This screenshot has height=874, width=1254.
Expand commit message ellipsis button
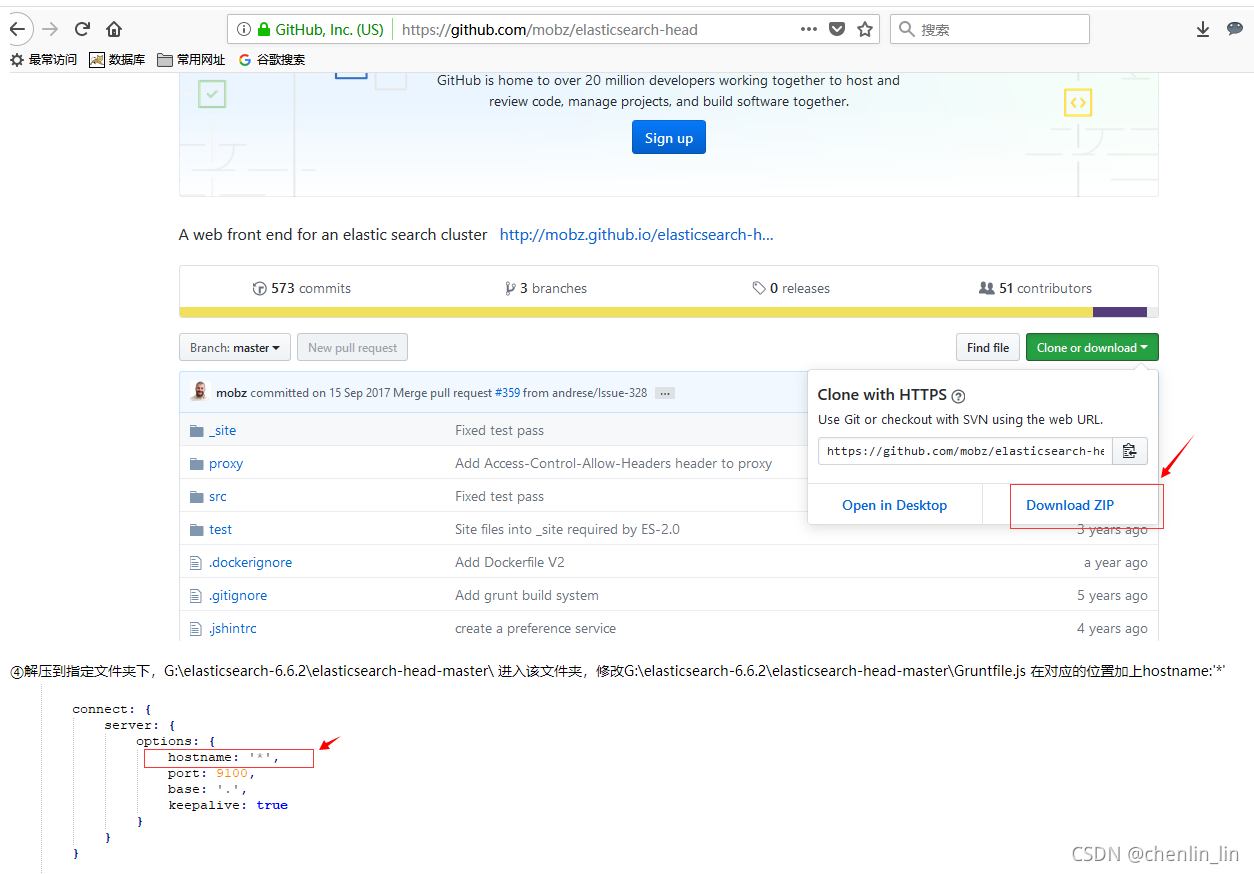(x=665, y=393)
